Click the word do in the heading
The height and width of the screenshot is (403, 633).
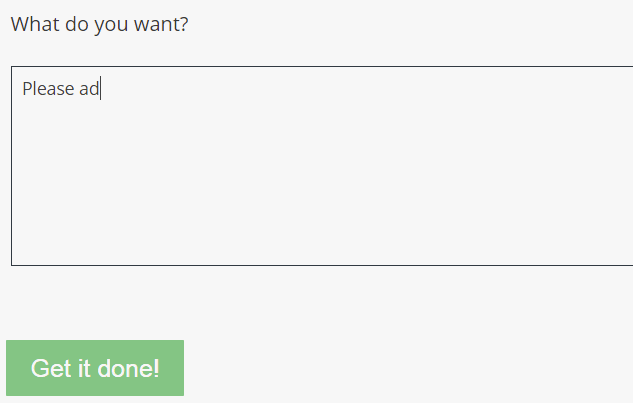pyautogui.click(x=77, y=24)
